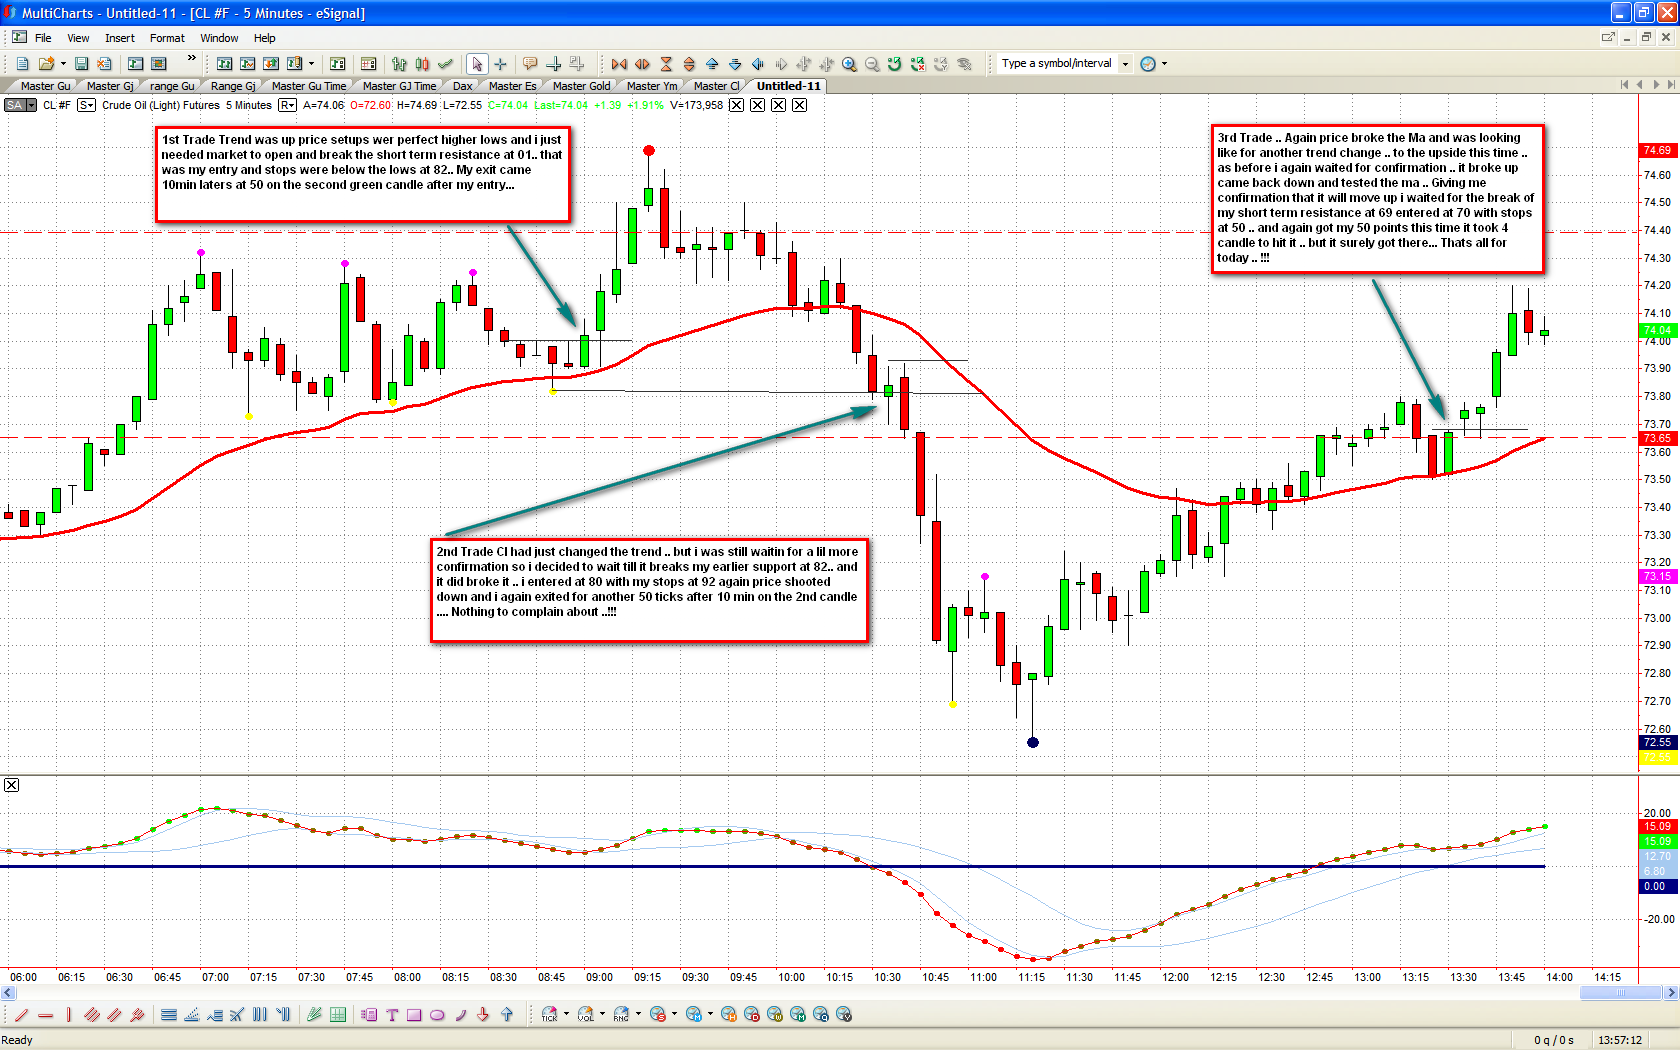This screenshot has width=1680, height=1050.
Task: Click the Zoom In magnifier icon
Action: pyautogui.click(x=849, y=64)
